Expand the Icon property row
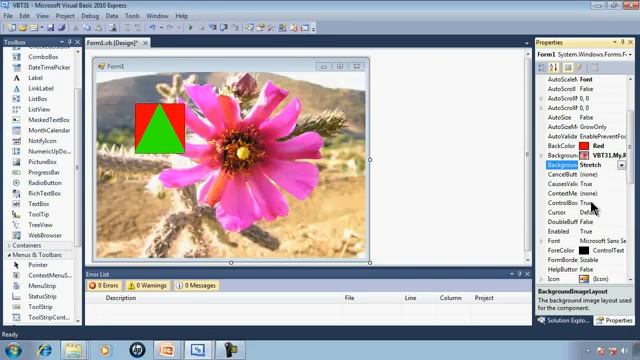 click(542, 279)
